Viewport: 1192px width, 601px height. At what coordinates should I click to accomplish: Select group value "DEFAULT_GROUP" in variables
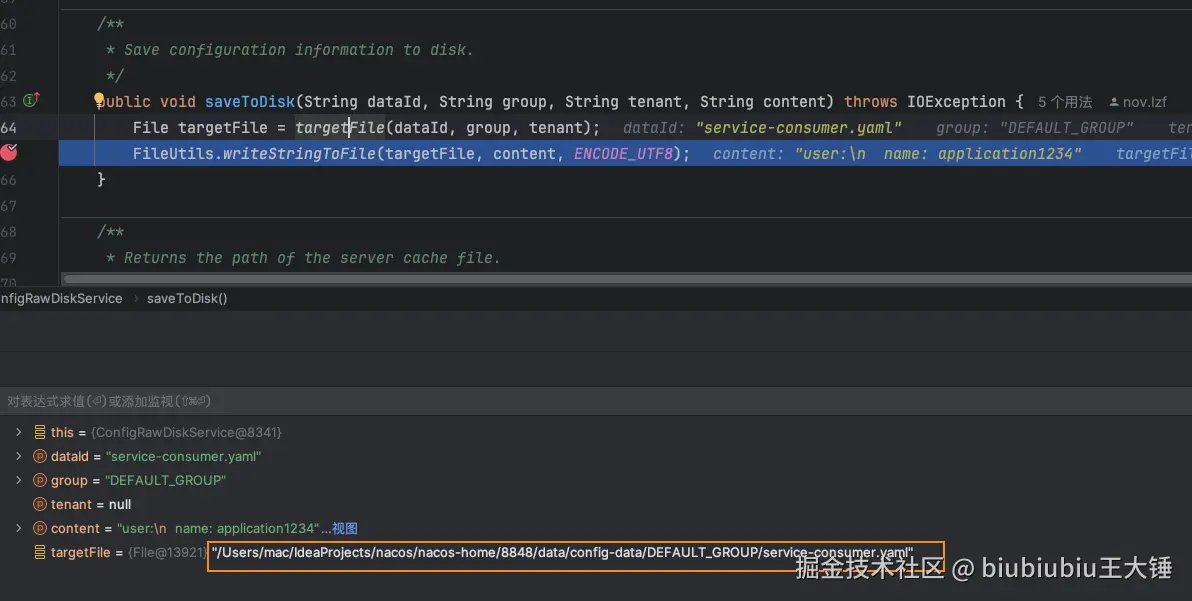(166, 480)
